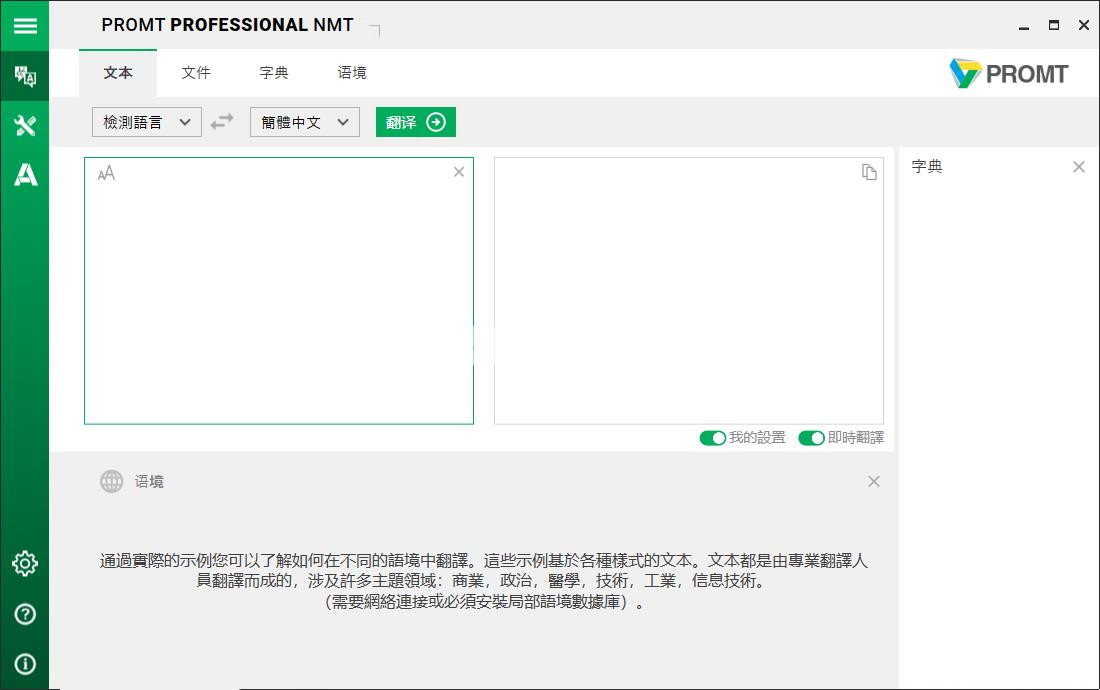Image resolution: width=1100 pixels, height=690 pixels.
Task: Click the 字典 panel heading
Action: pos(927,167)
